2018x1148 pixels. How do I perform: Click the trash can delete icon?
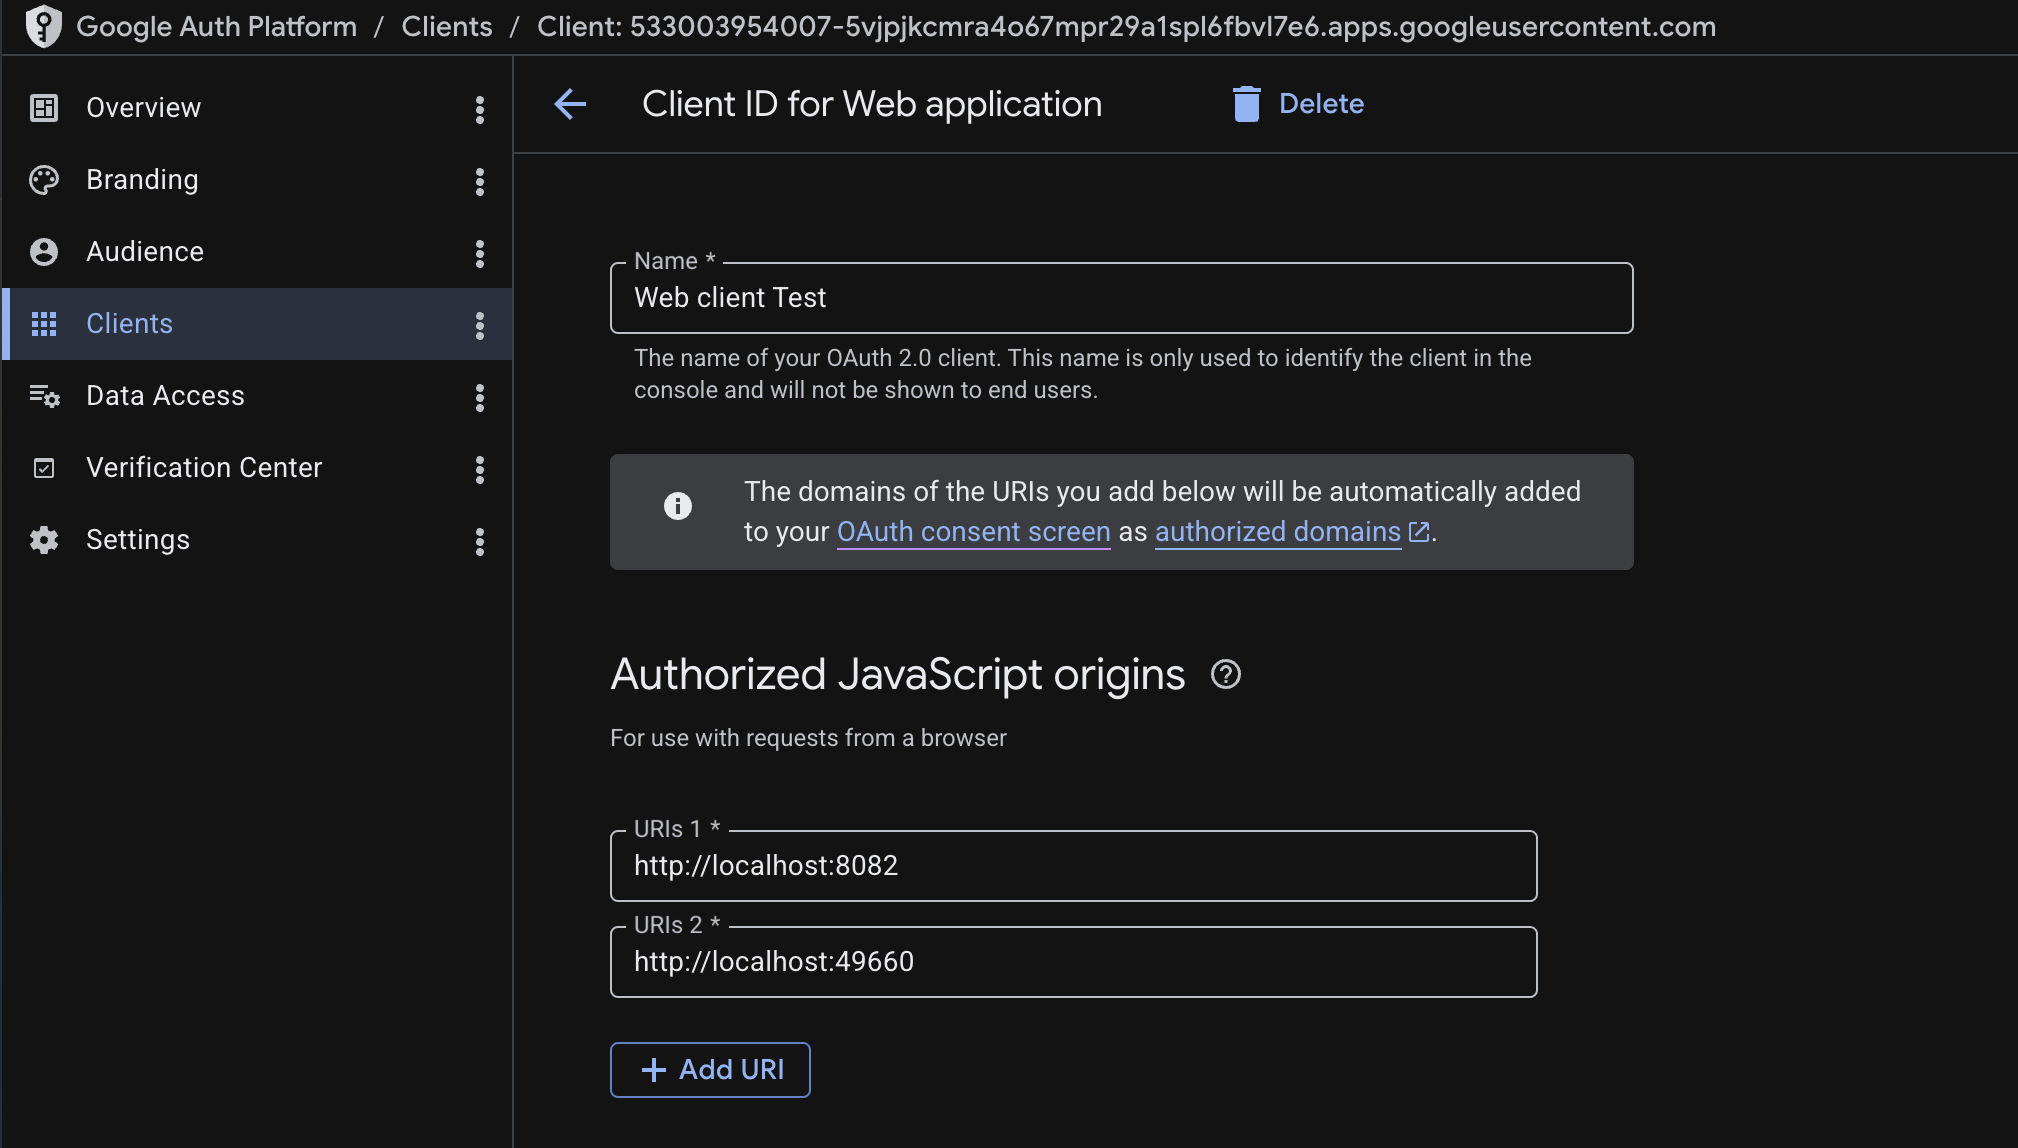click(x=1246, y=104)
